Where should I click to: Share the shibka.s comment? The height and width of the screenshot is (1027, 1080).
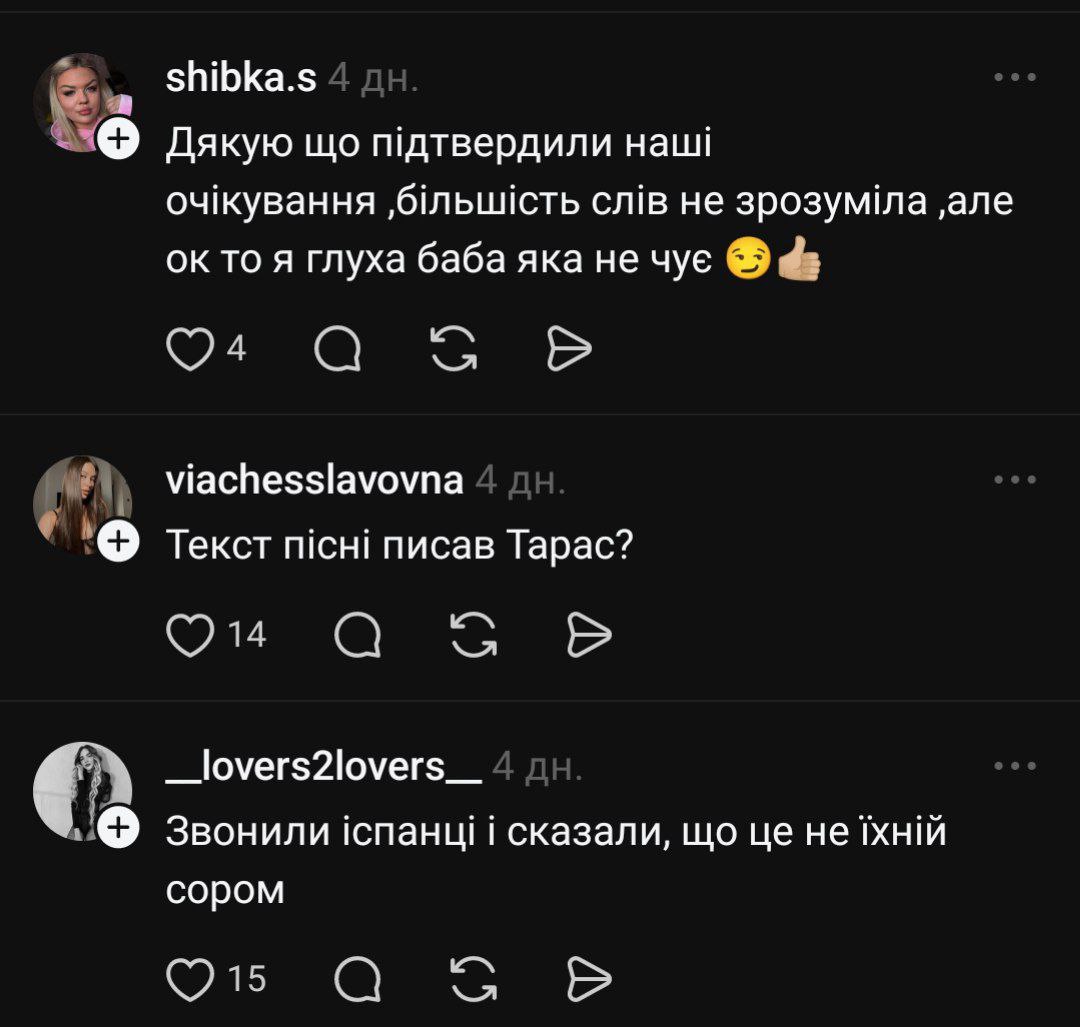click(x=570, y=349)
